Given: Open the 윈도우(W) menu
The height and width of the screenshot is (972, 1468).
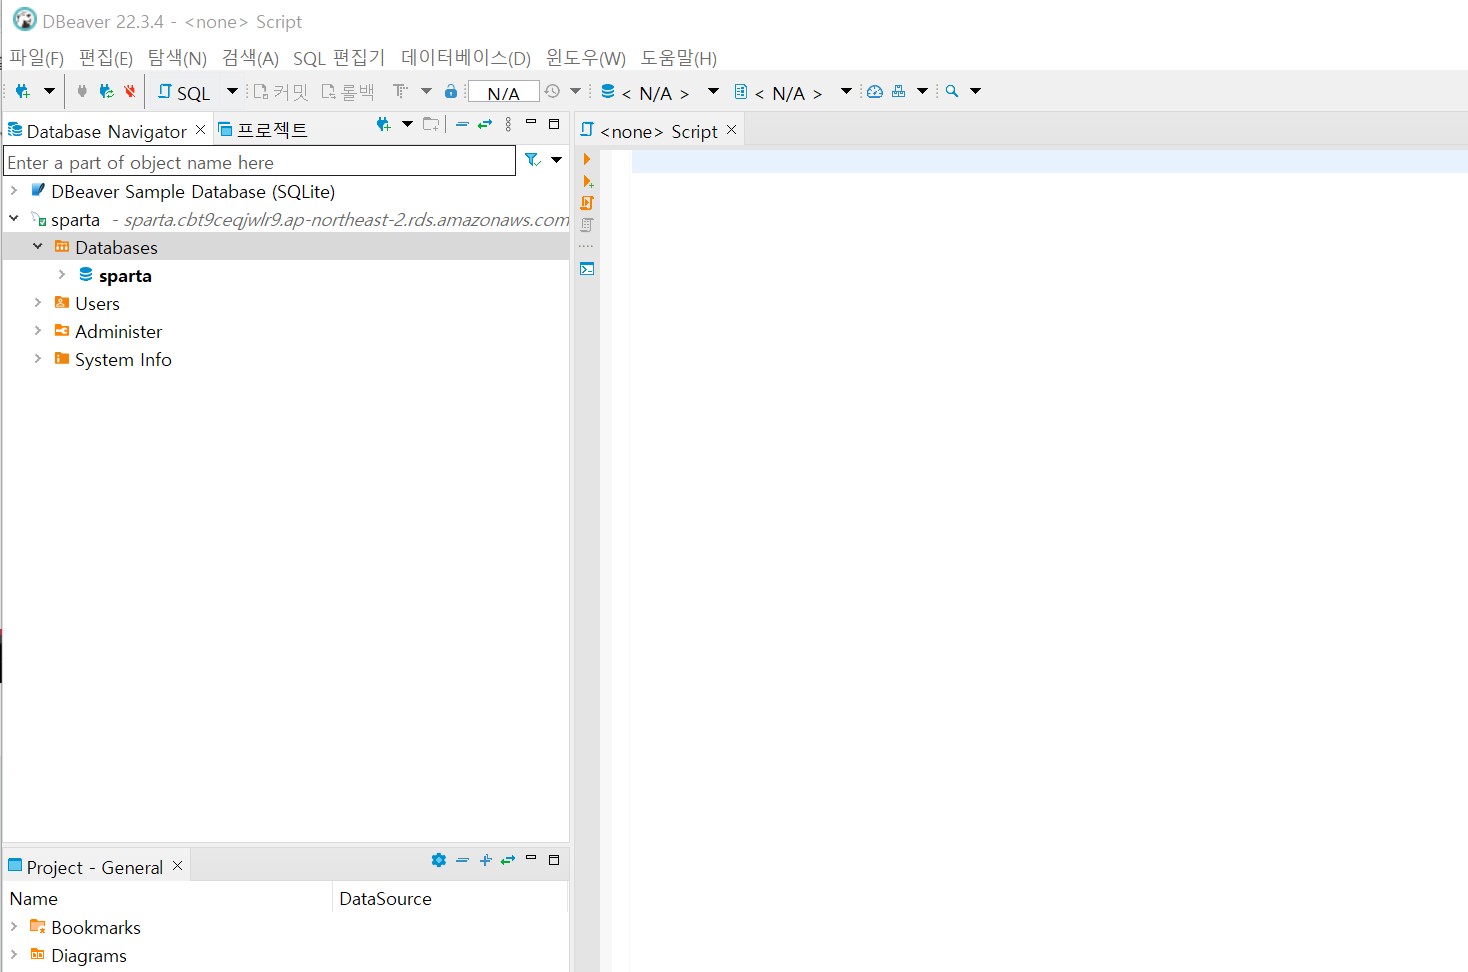Looking at the screenshot, I should pos(586,58).
